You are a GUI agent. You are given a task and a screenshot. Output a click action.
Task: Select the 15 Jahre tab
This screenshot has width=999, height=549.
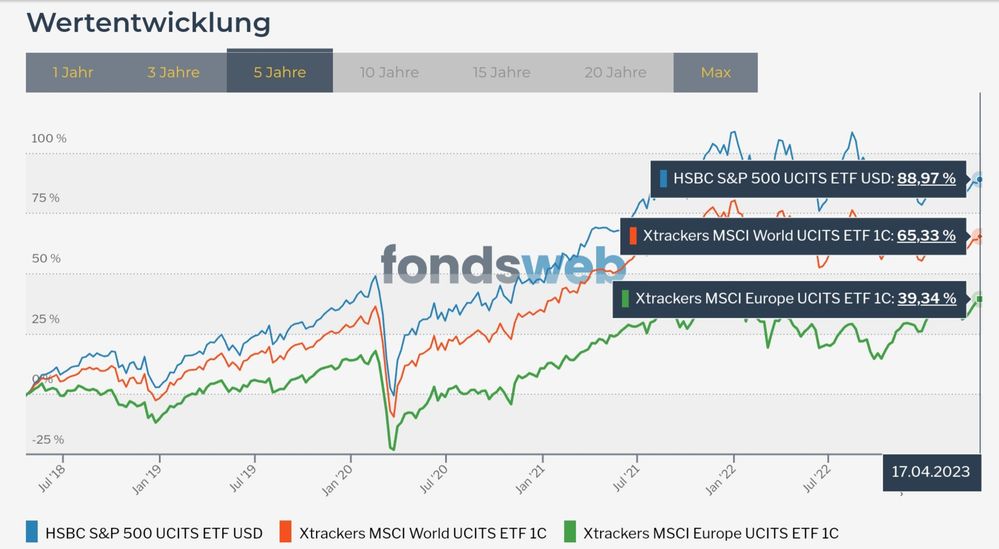[502, 72]
